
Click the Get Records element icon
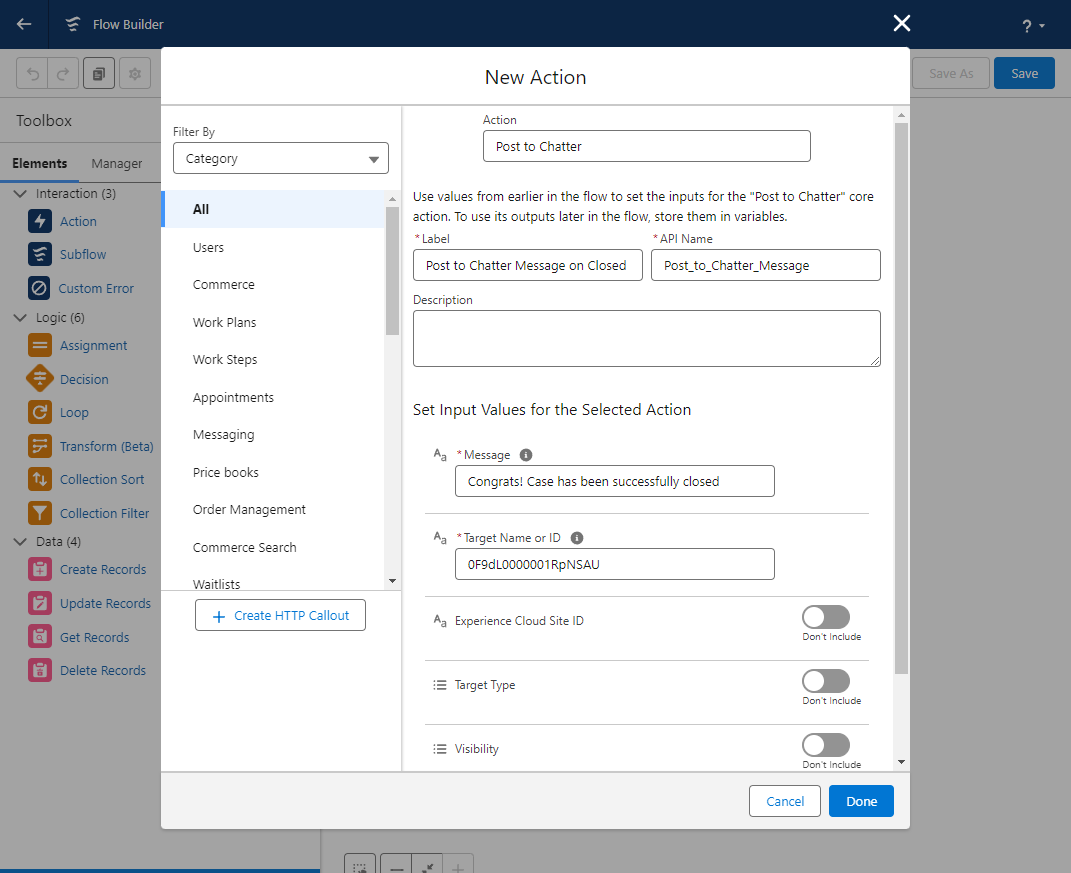pyautogui.click(x=40, y=637)
